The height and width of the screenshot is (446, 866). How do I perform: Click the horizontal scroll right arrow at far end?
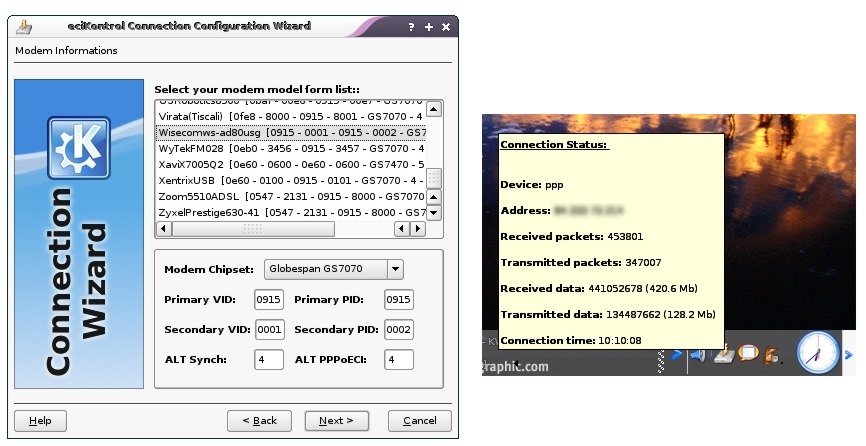[x=418, y=229]
